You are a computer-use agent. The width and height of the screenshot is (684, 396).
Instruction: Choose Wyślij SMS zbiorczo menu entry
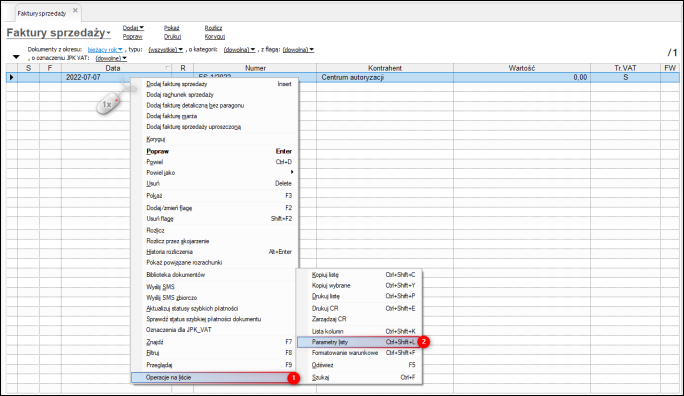[215, 298]
